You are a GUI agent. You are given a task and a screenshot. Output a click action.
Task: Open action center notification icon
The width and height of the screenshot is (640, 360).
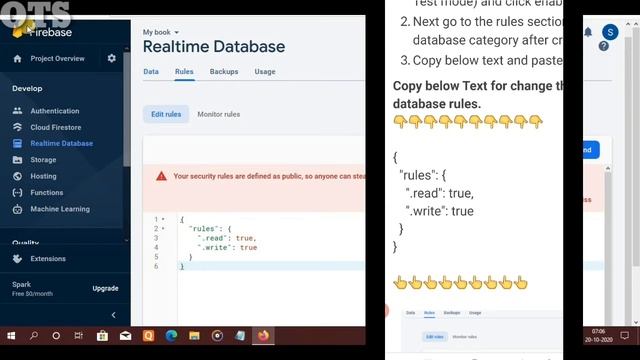pos(624,336)
